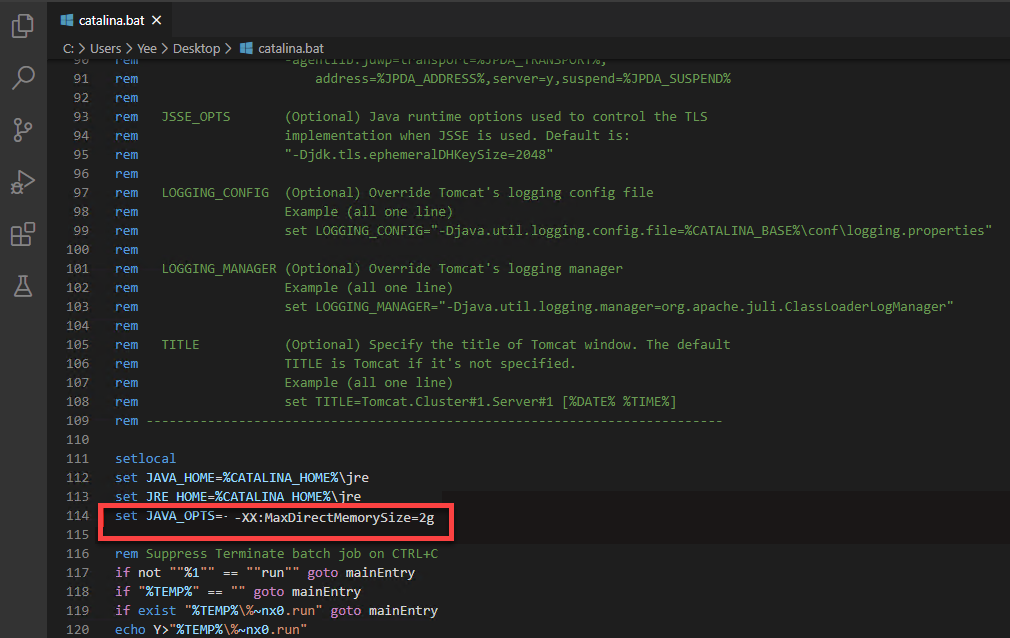Click the Desktop breadcrumb segment
1010x638 pixels.
click(x=196, y=48)
